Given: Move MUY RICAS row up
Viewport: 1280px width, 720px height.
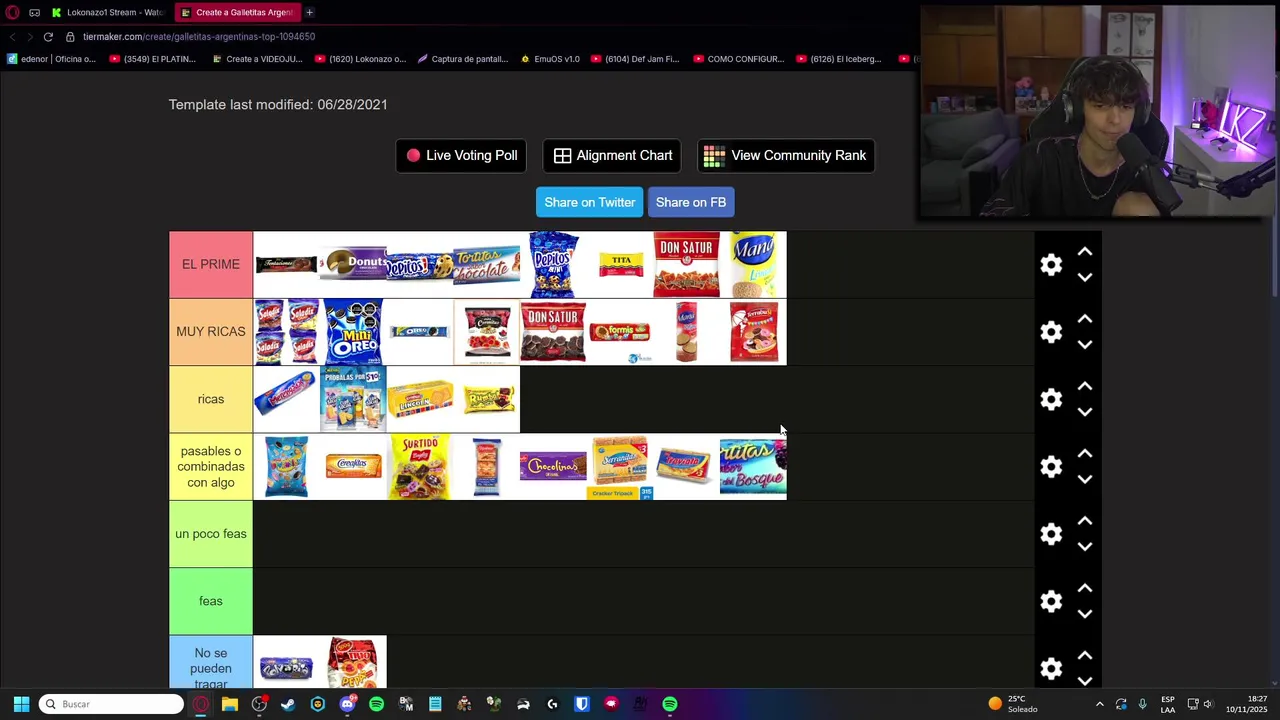Looking at the screenshot, I should tap(1085, 318).
